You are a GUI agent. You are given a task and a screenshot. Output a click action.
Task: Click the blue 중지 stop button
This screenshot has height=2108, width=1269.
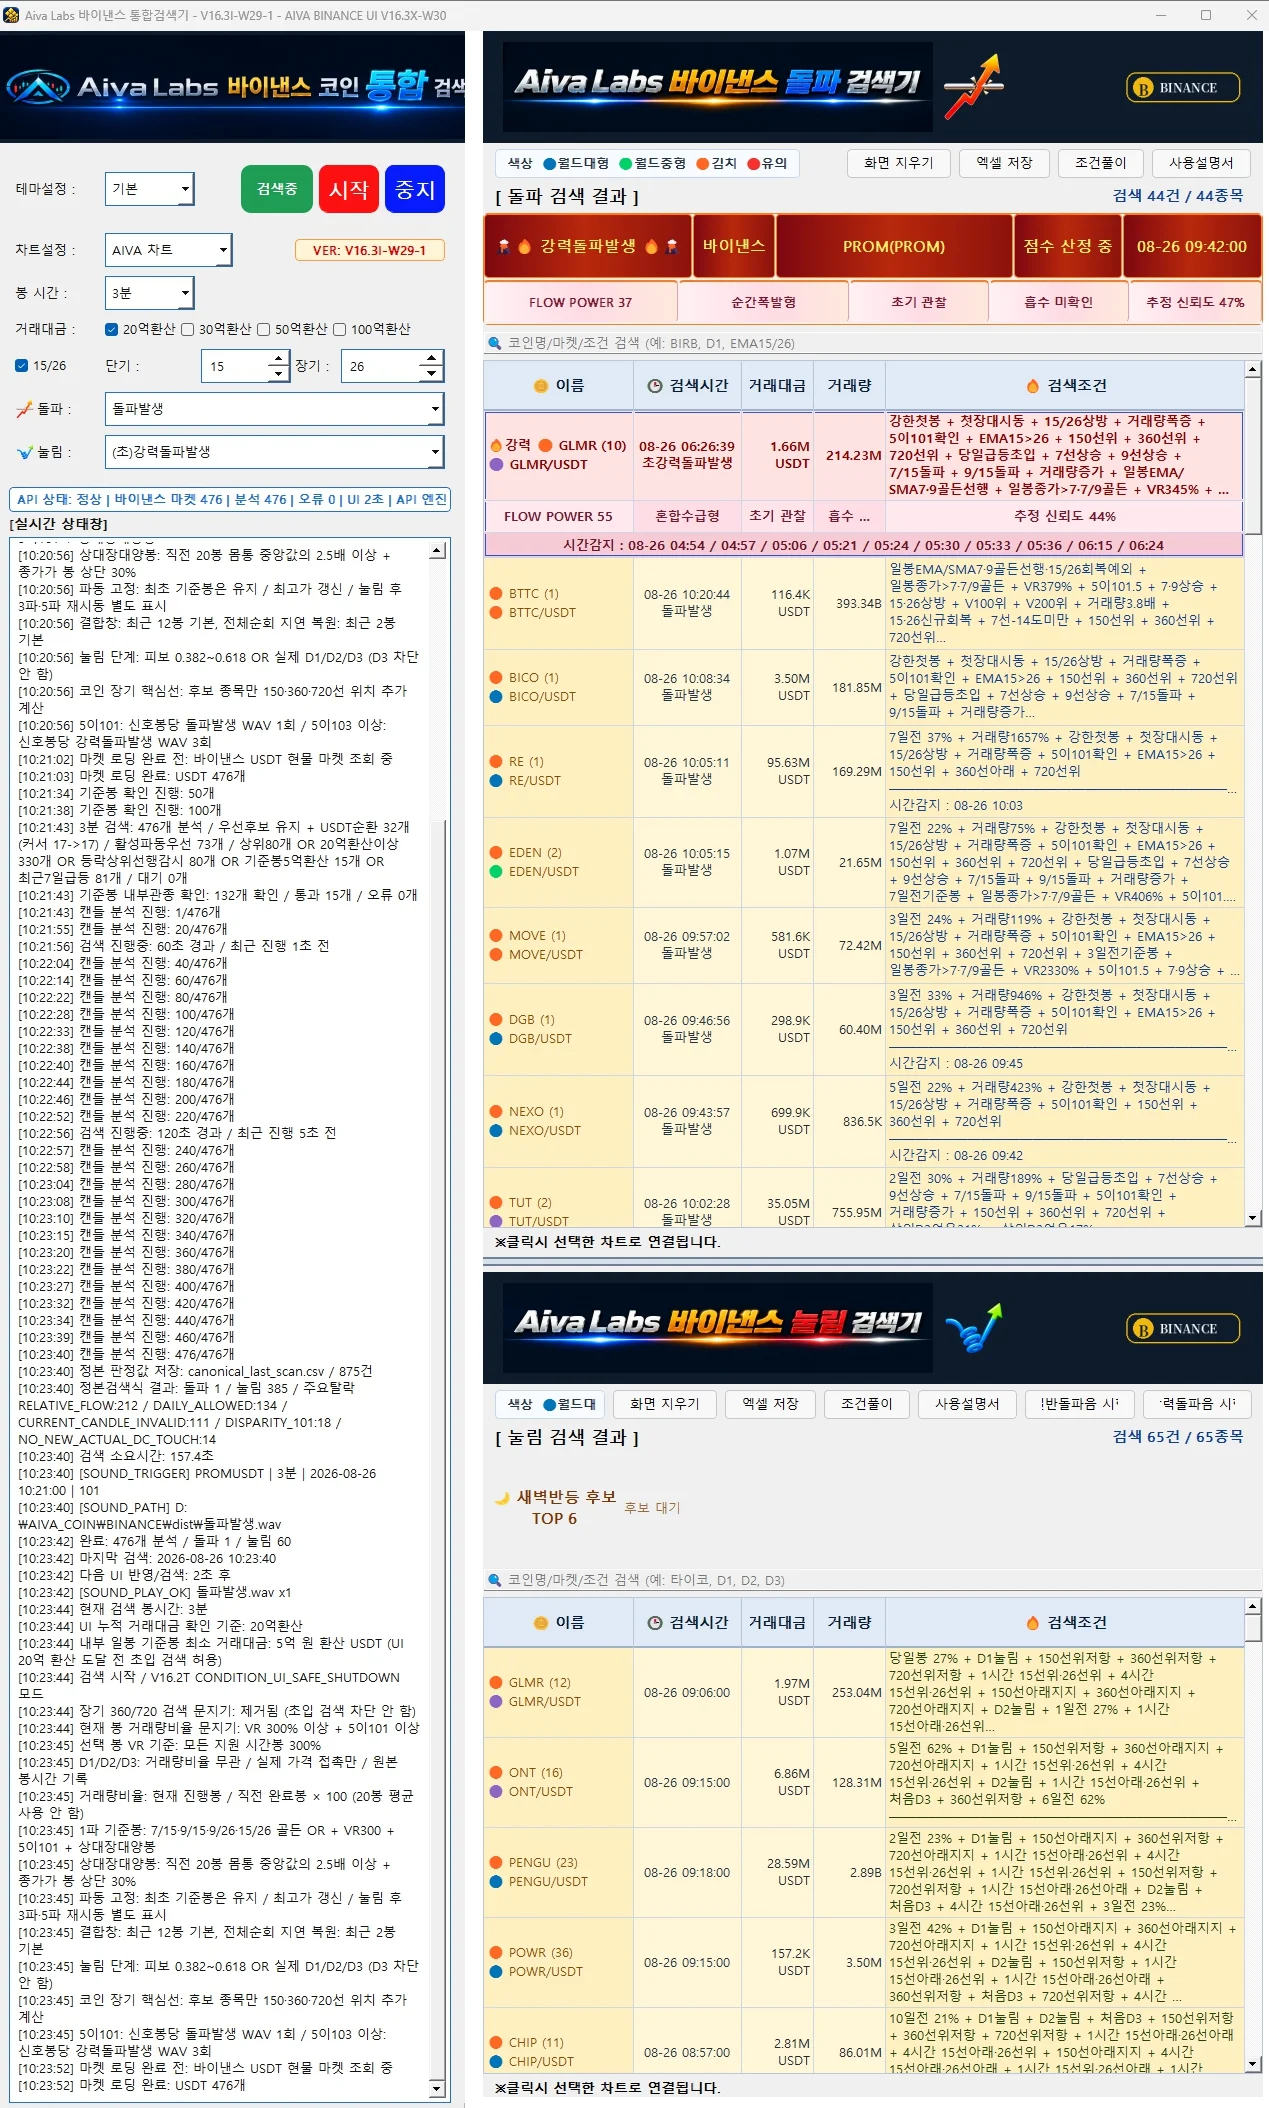point(415,189)
